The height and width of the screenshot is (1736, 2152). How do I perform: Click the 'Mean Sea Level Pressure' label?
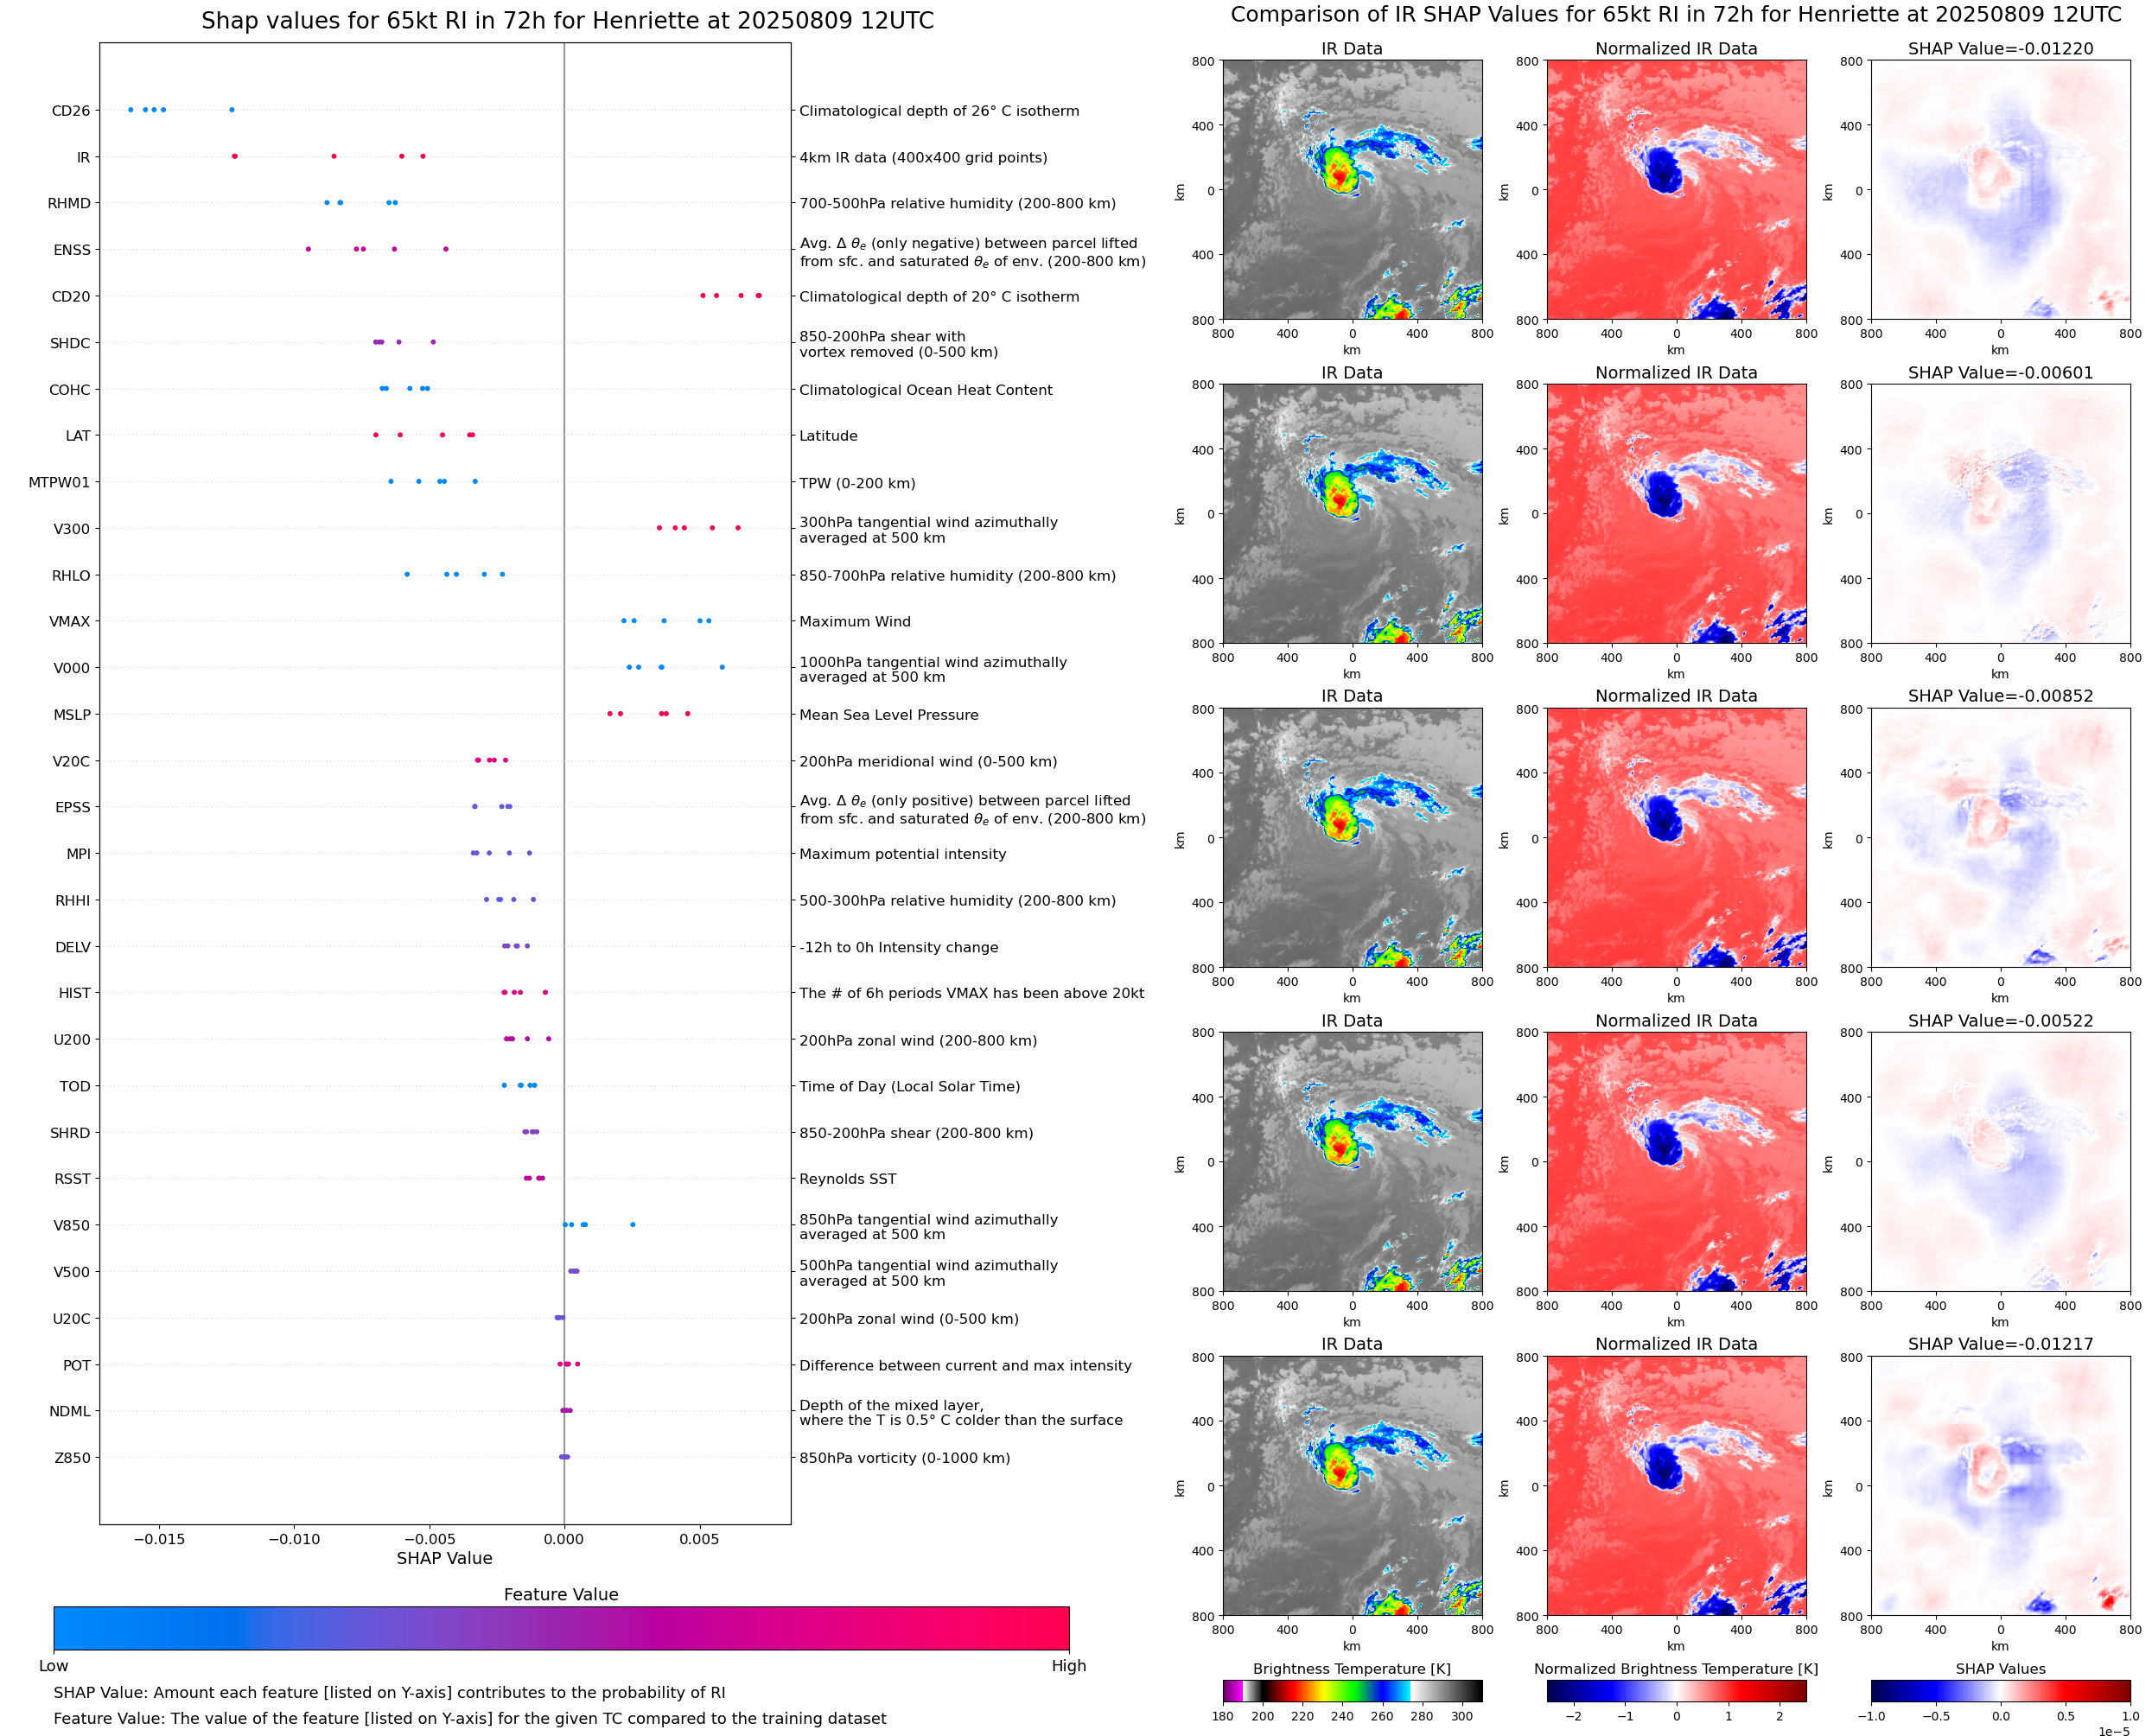pos(888,715)
